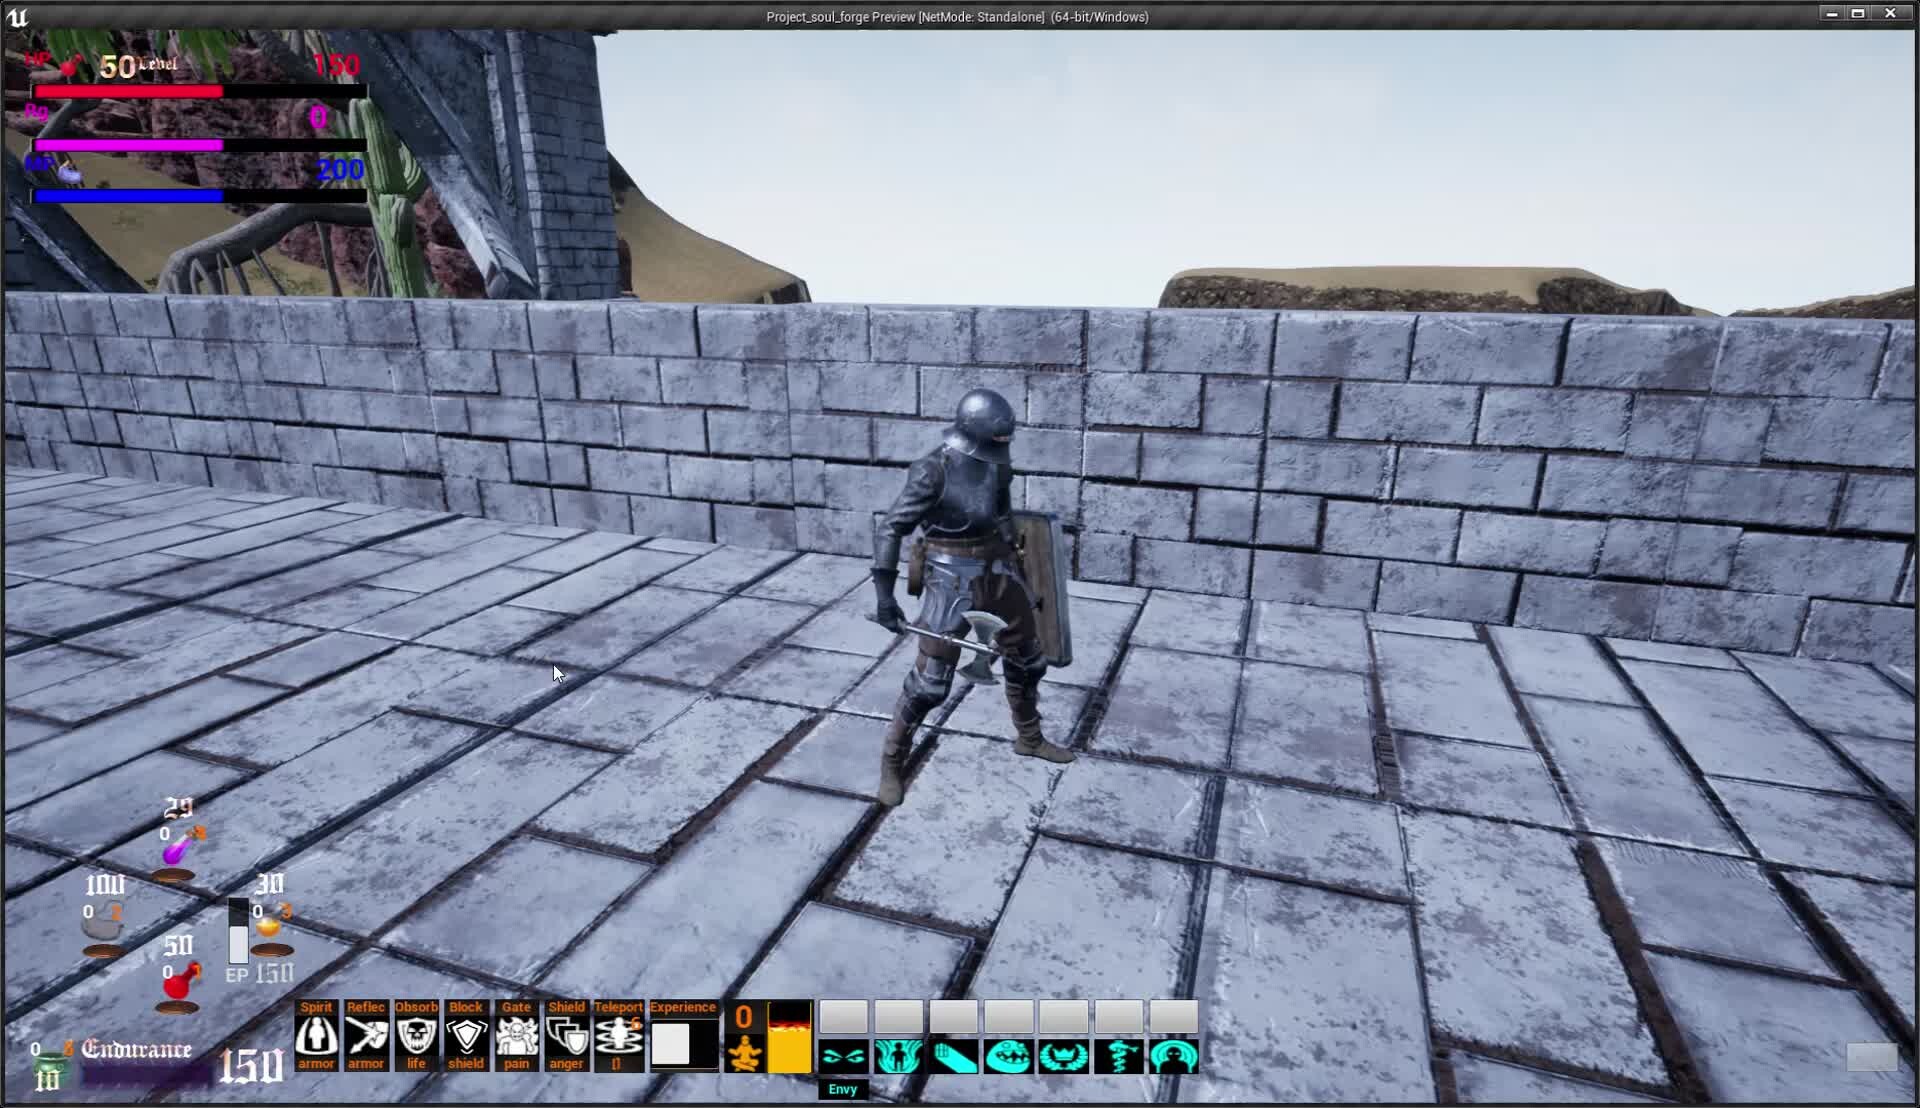
Task: Select the Spirit armor skill icon
Action: (316, 1040)
